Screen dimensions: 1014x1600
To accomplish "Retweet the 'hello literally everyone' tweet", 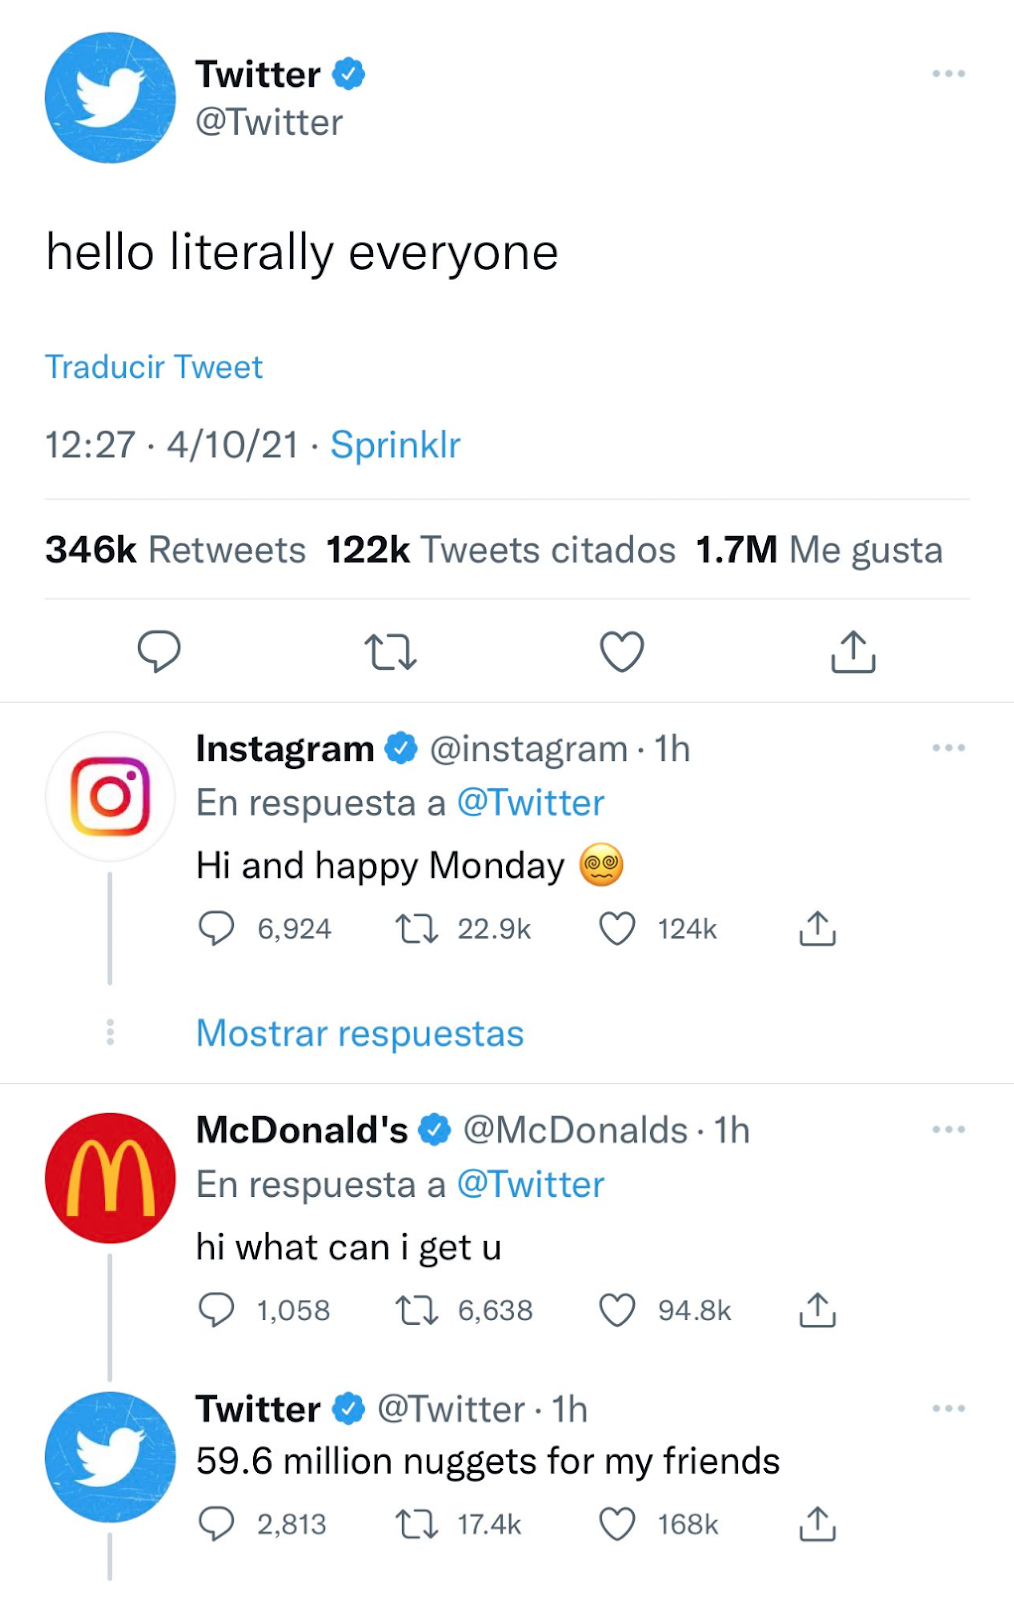I will point(390,651).
